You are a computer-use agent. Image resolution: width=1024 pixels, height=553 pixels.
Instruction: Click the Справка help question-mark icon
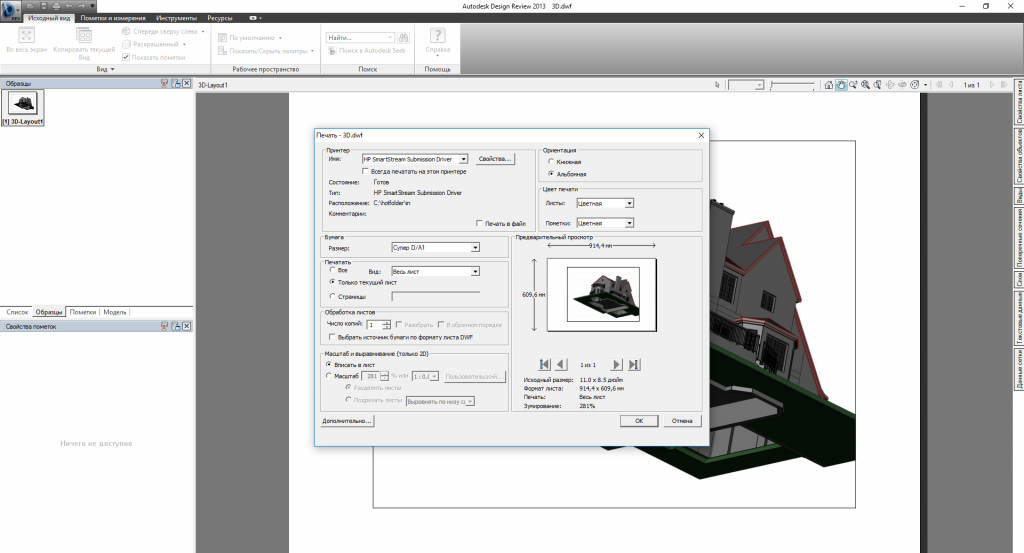tap(438, 35)
